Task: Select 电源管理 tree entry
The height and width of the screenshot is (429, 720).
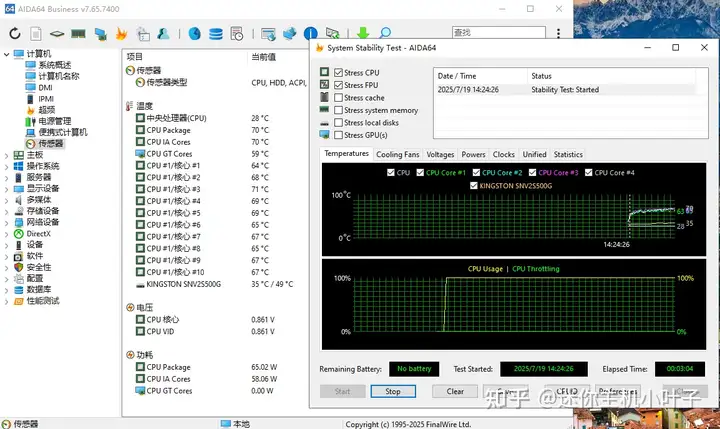Action: click(55, 121)
